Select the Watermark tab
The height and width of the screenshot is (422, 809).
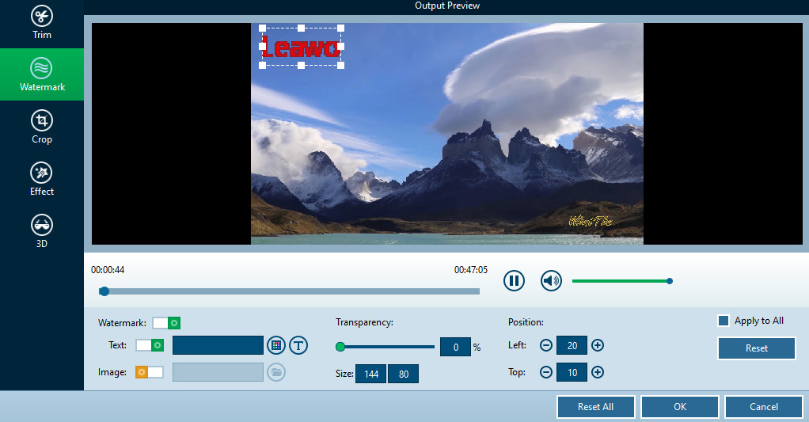(x=42, y=74)
